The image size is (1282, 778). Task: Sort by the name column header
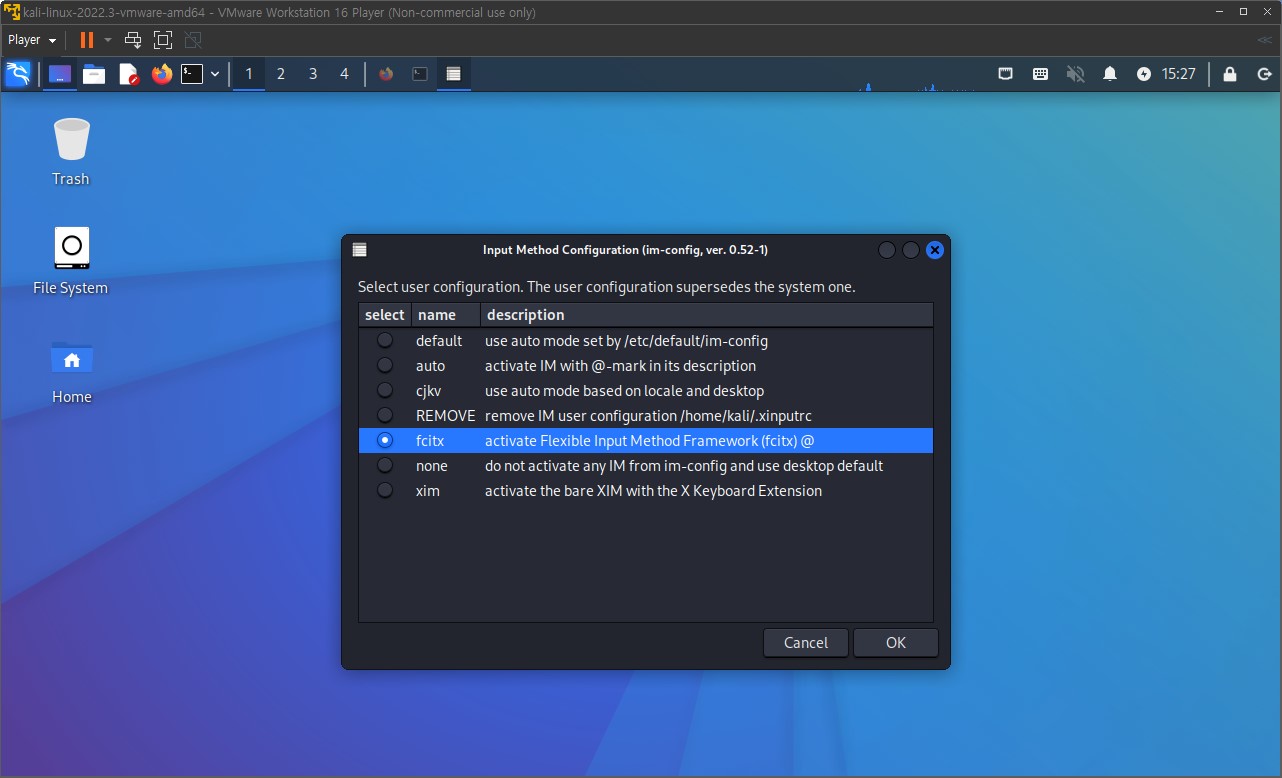(446, 315)
